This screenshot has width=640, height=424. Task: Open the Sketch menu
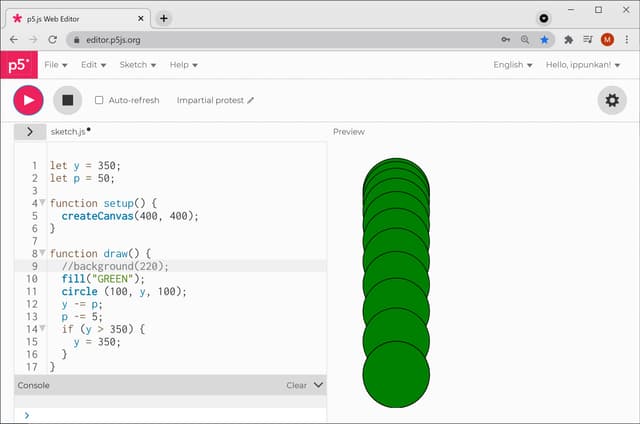coord(138,65)
